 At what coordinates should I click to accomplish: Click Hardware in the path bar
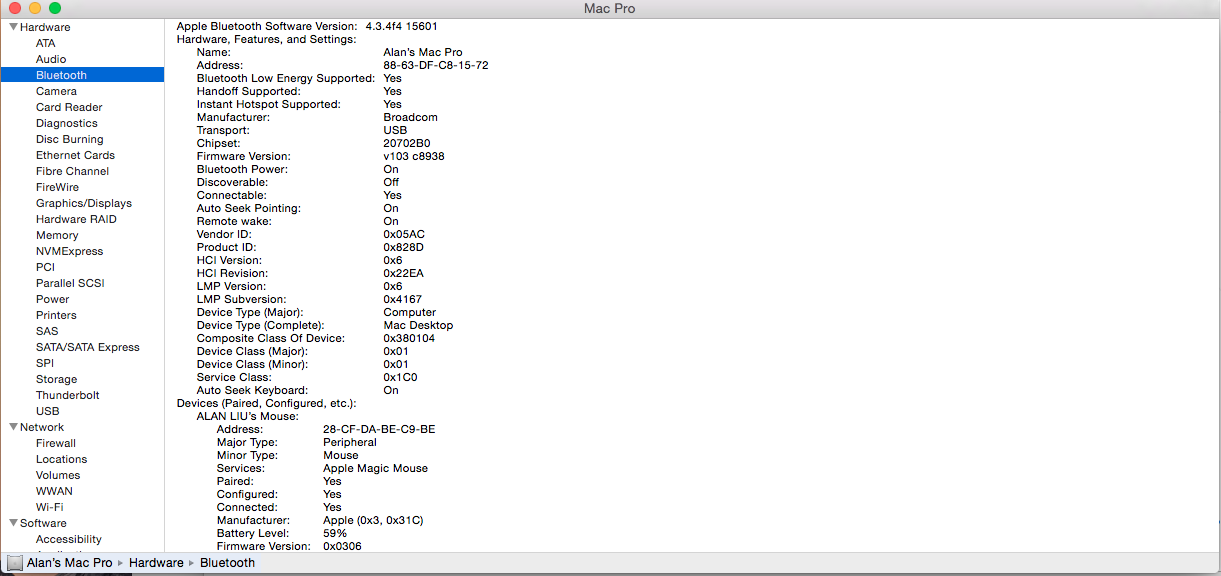[x=156, y=563]
